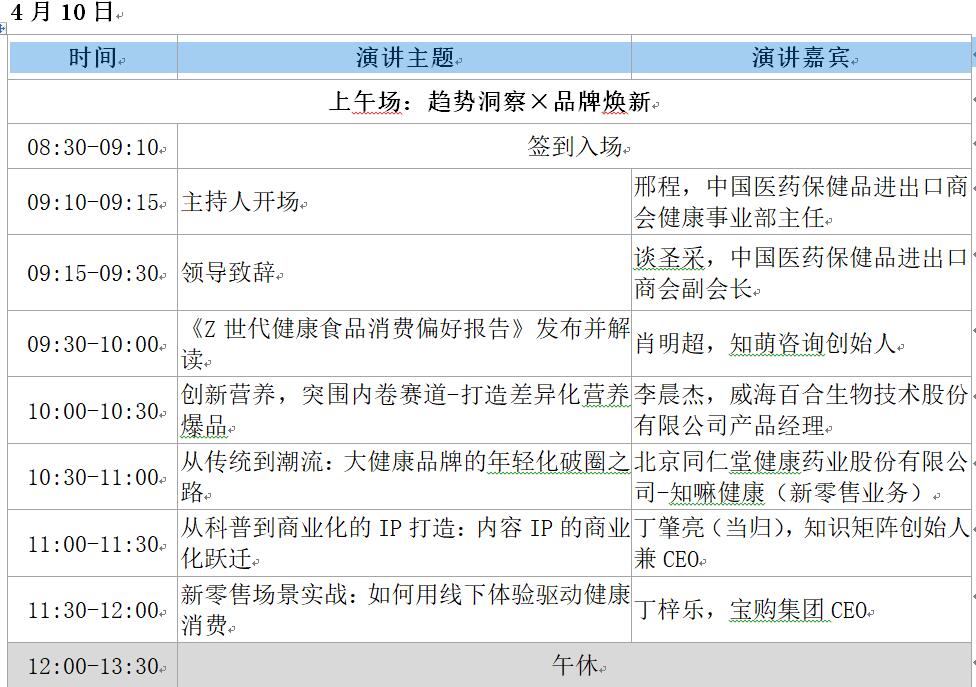Click the '上午场：趋势洞察×品牌焕新' section row

(490, 101)
